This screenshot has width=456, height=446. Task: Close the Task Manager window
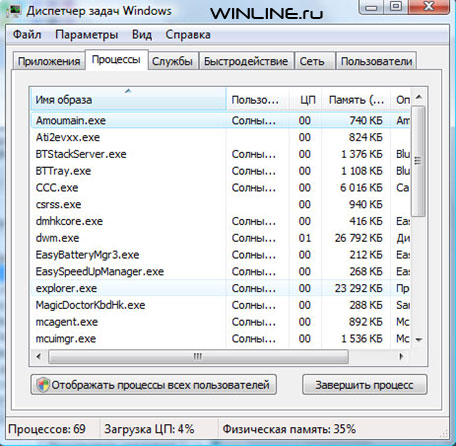(x=429, y=7)
